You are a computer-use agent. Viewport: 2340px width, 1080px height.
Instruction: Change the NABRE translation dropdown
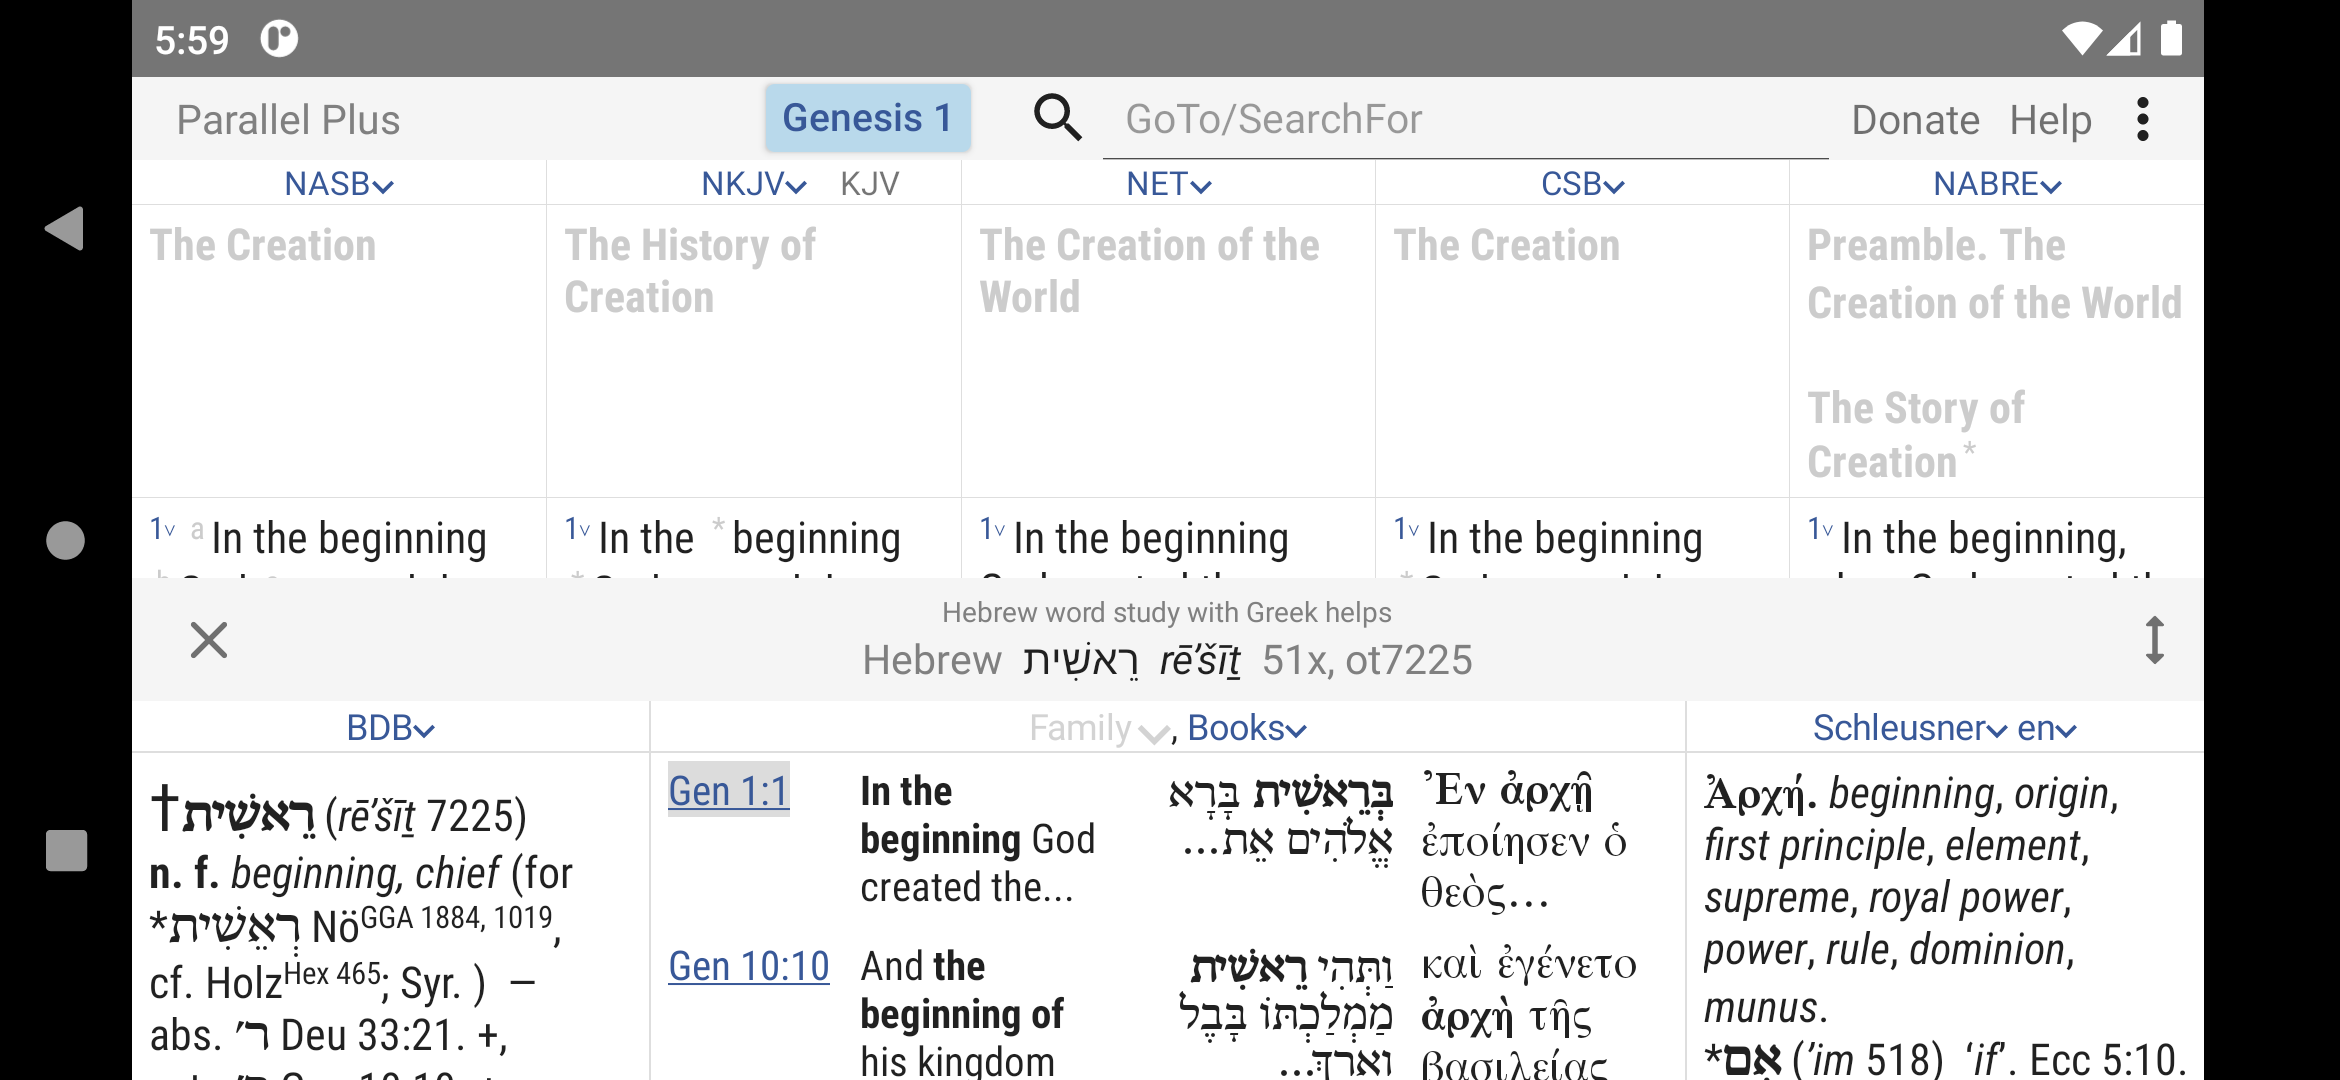[x=1997, y=184]
